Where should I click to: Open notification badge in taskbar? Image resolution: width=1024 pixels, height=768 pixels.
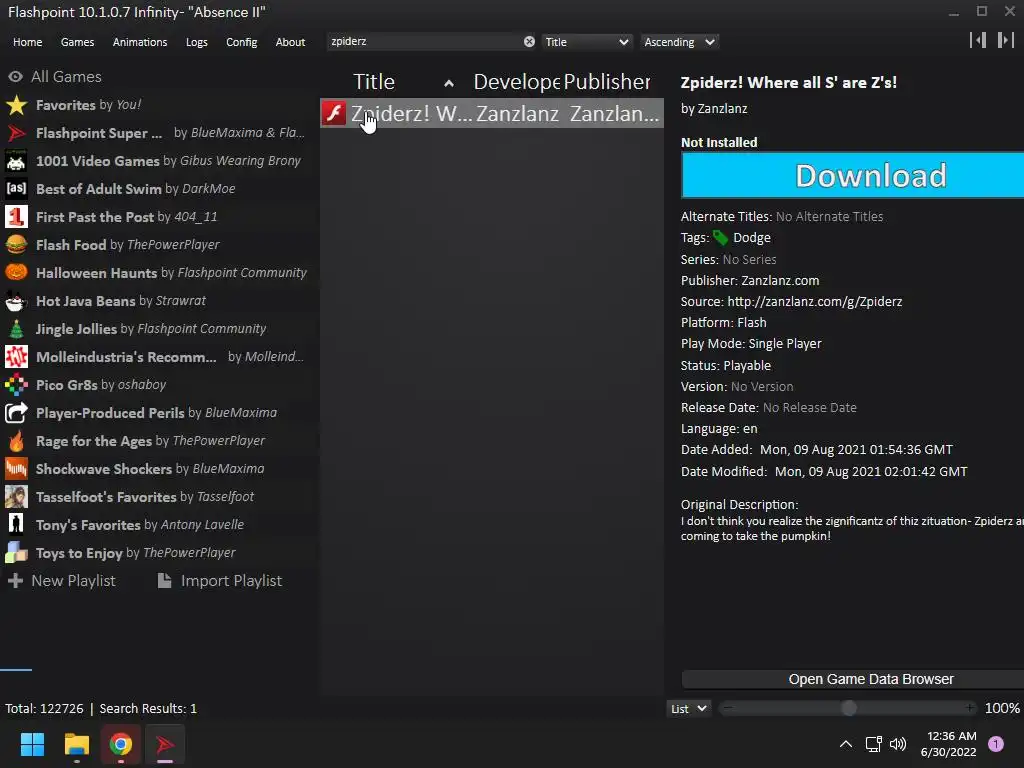click(x=996, y=744)
